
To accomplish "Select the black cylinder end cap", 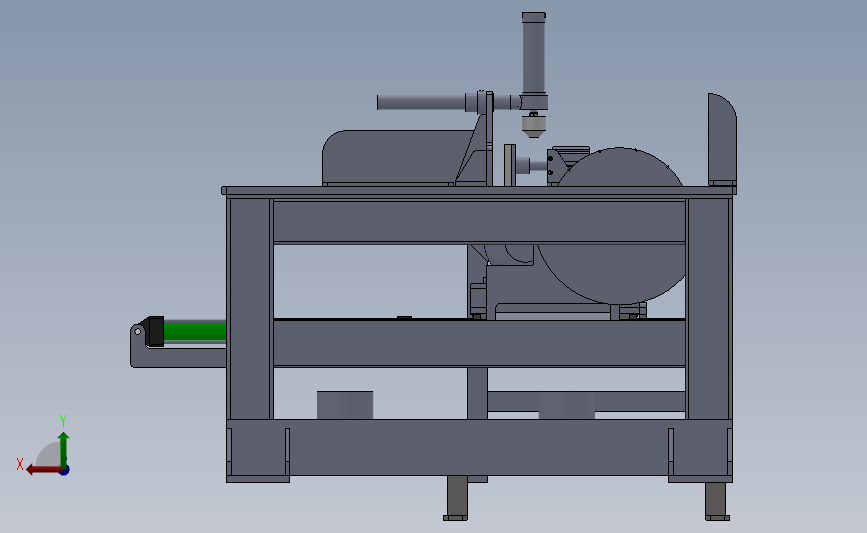I will pos(154,331).
